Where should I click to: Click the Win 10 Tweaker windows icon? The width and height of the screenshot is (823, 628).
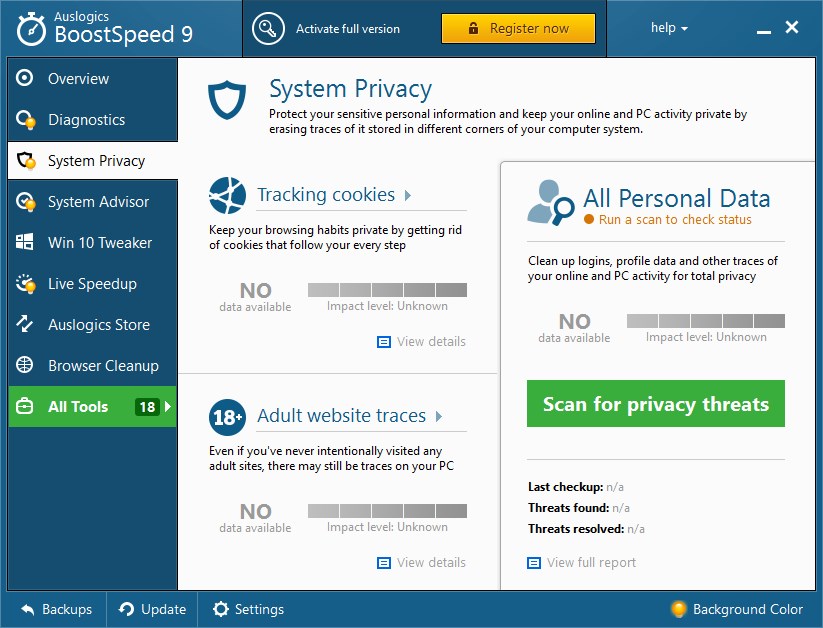24,242
